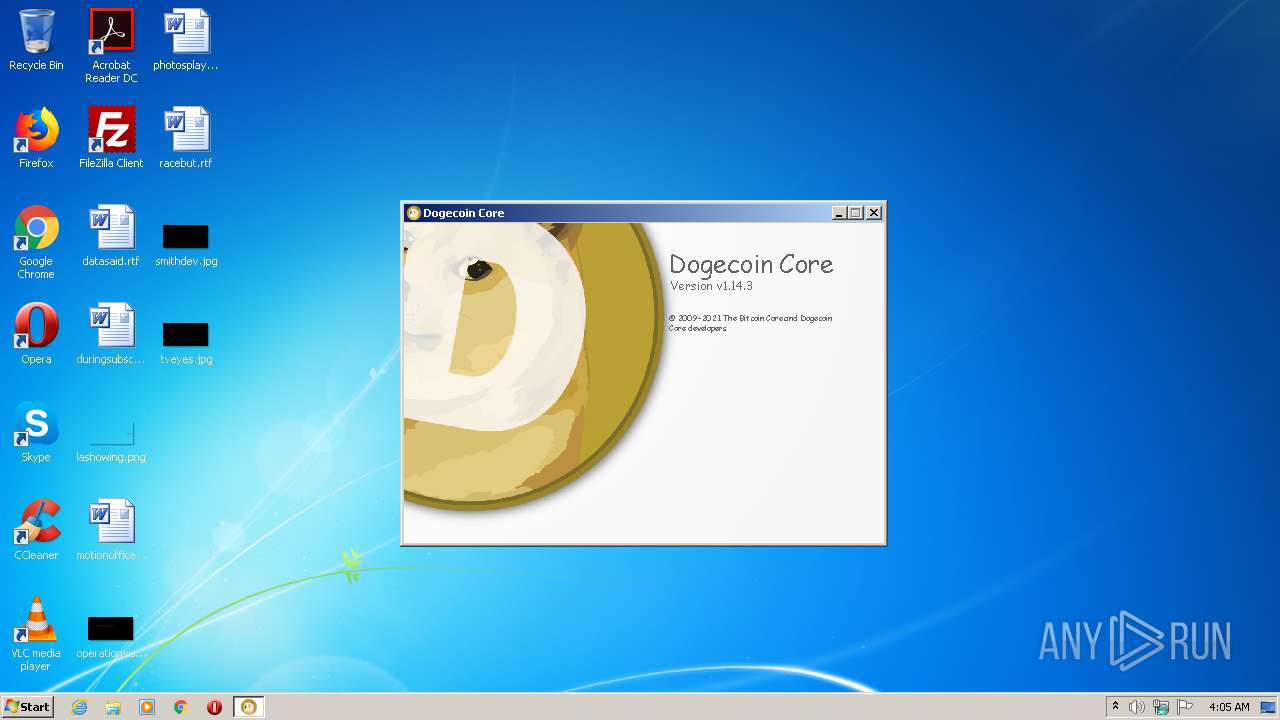Select lashowing.png image file
Image resolution: width=1280 pixels, height=720 pixels.
coord(111,441)
